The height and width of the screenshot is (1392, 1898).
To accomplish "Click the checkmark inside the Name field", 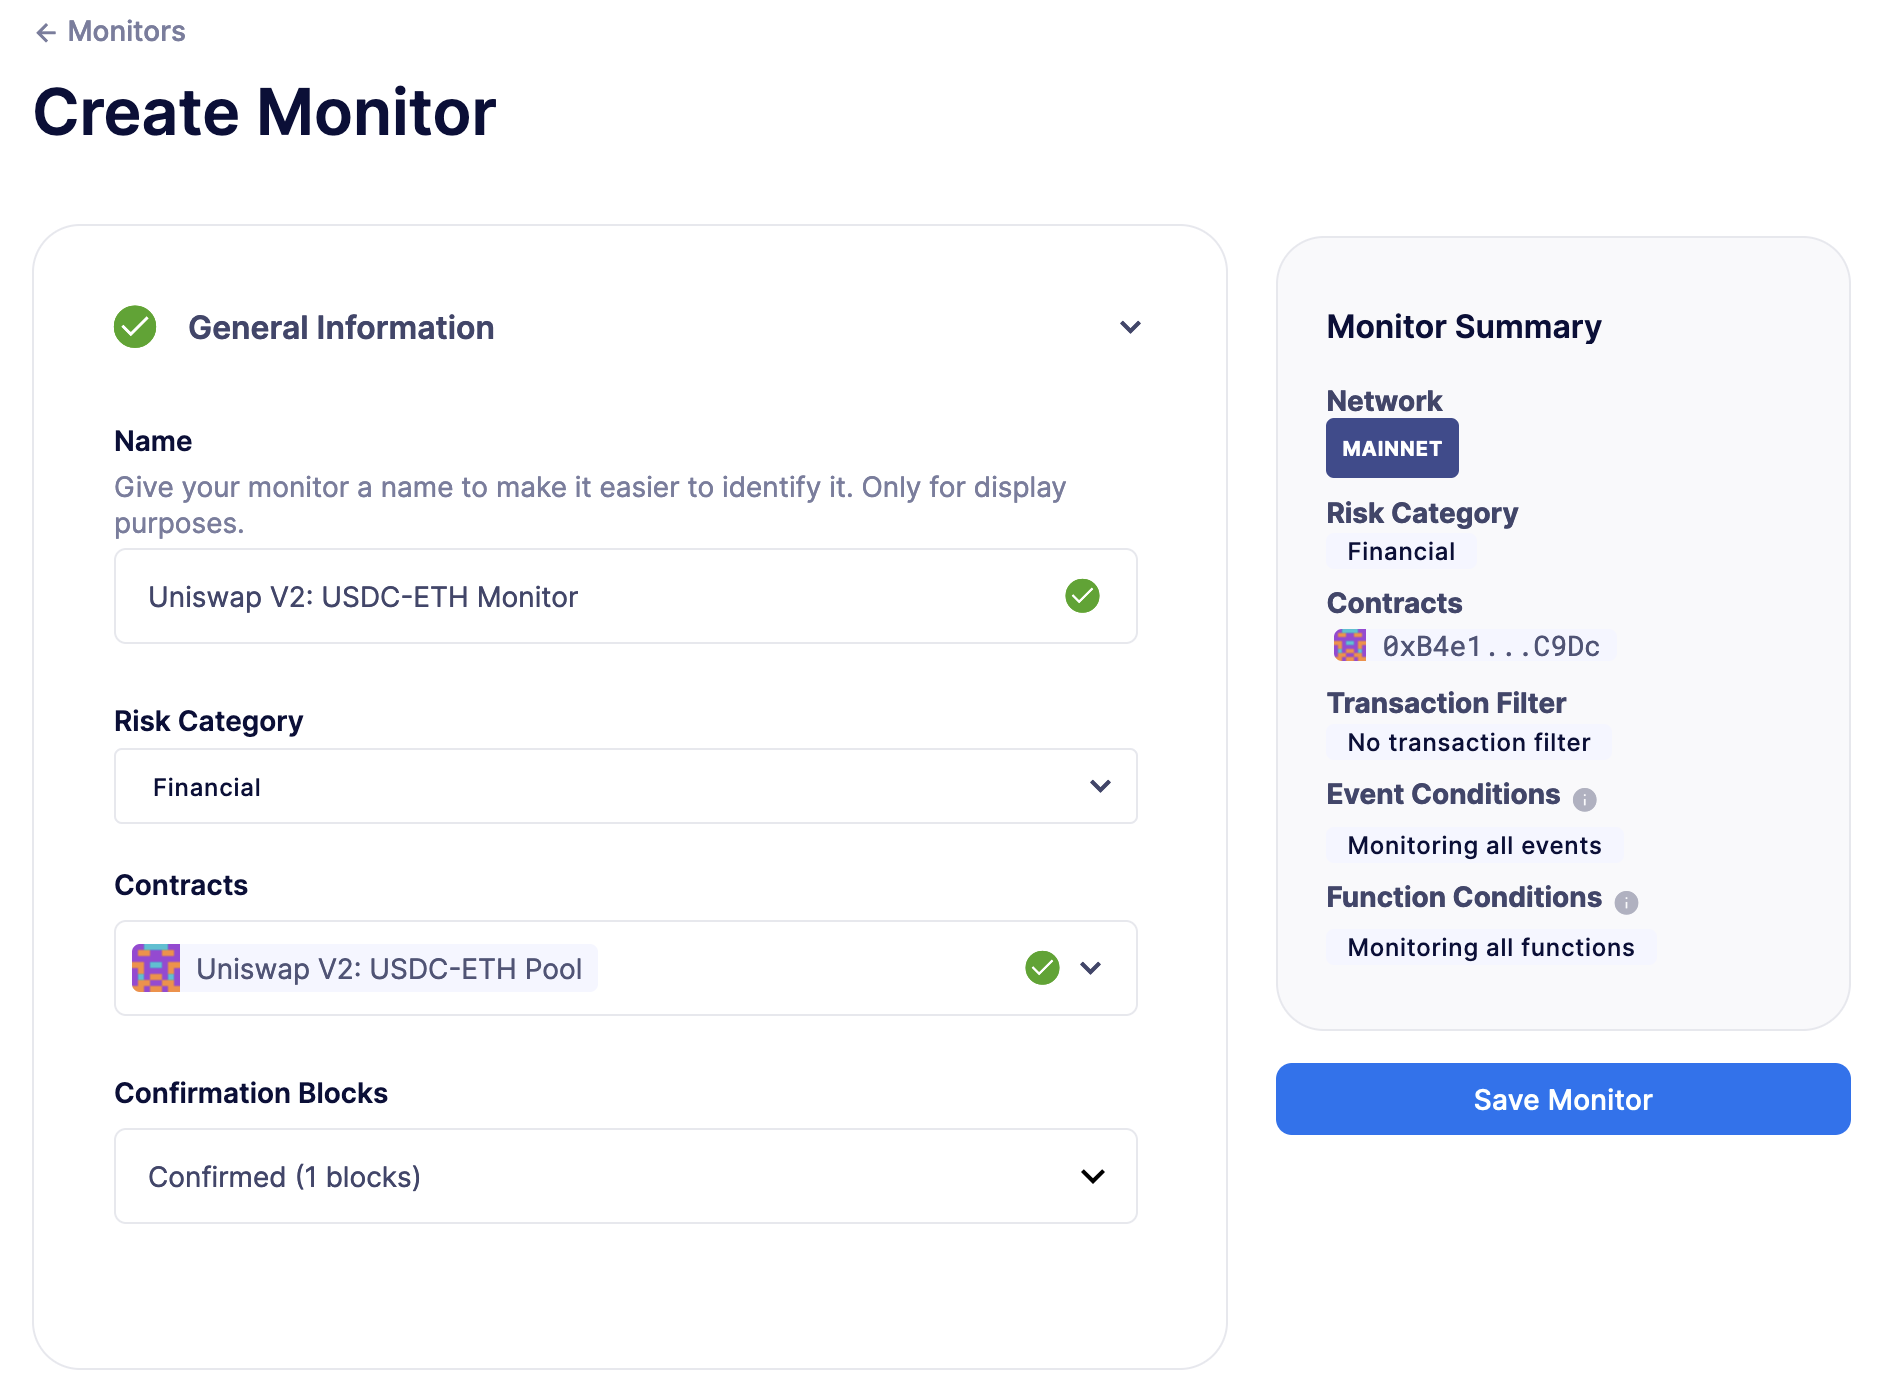I will click(x=1083, y=595).
